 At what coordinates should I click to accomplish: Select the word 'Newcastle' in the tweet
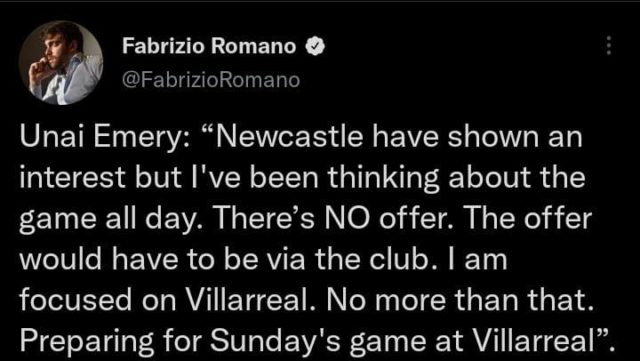pos(290,137)
